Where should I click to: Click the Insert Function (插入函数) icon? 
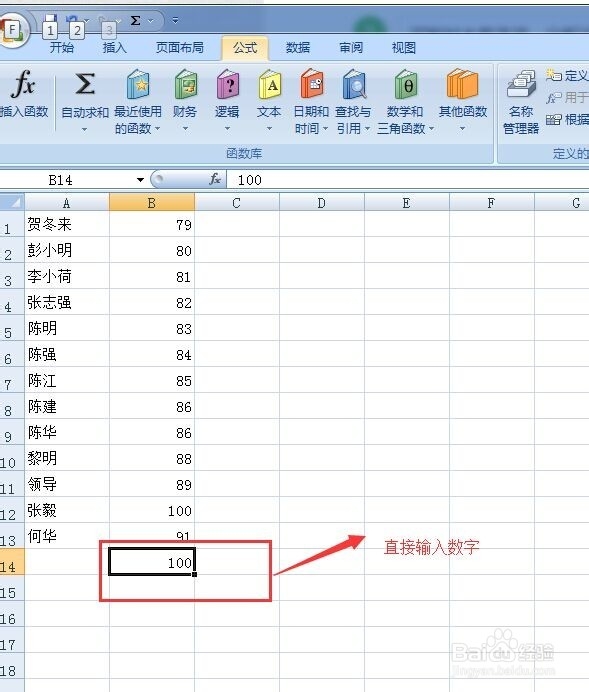tap(23, 84)
